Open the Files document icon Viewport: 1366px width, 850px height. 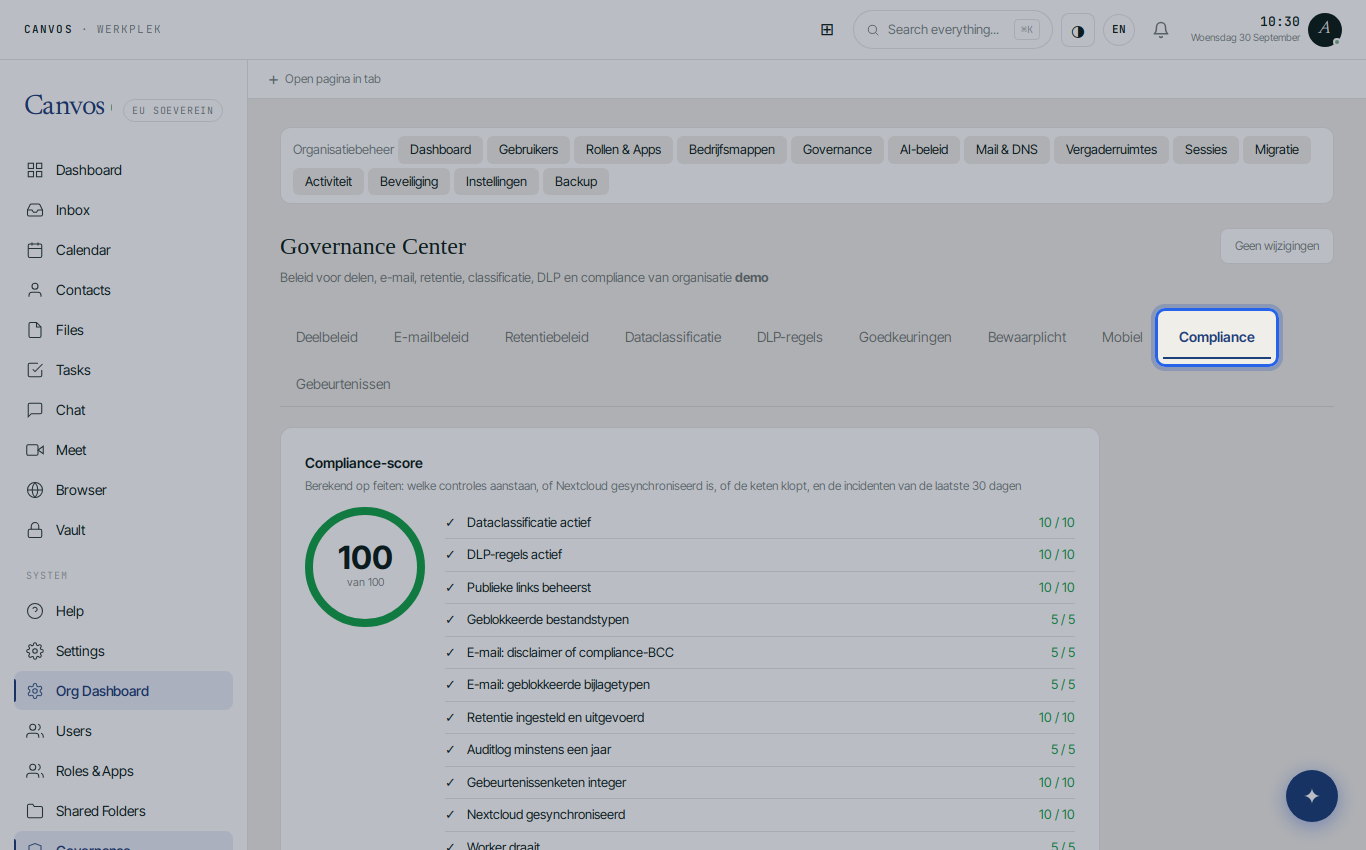pyautogui.click(x=35, y=330)
